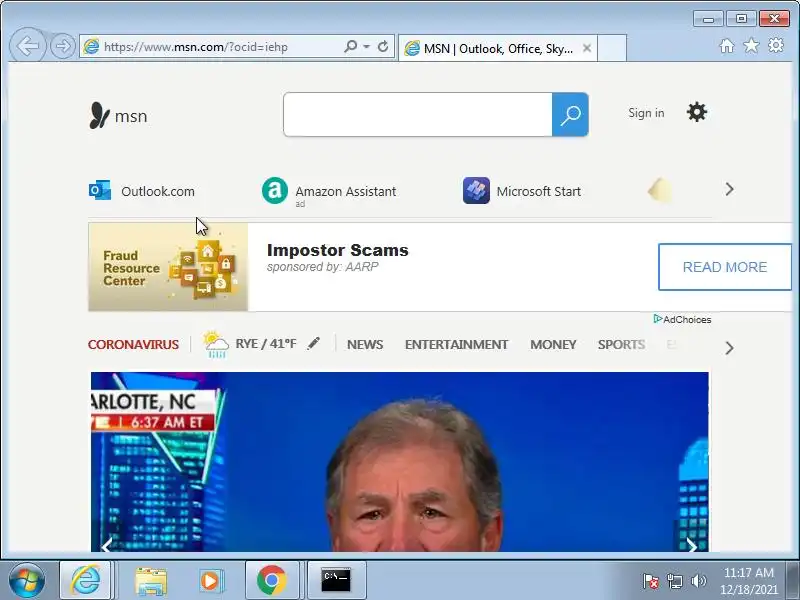Focus the MSN web search box
The height and width of the screenshot is (600, 800).
point(417,114)
